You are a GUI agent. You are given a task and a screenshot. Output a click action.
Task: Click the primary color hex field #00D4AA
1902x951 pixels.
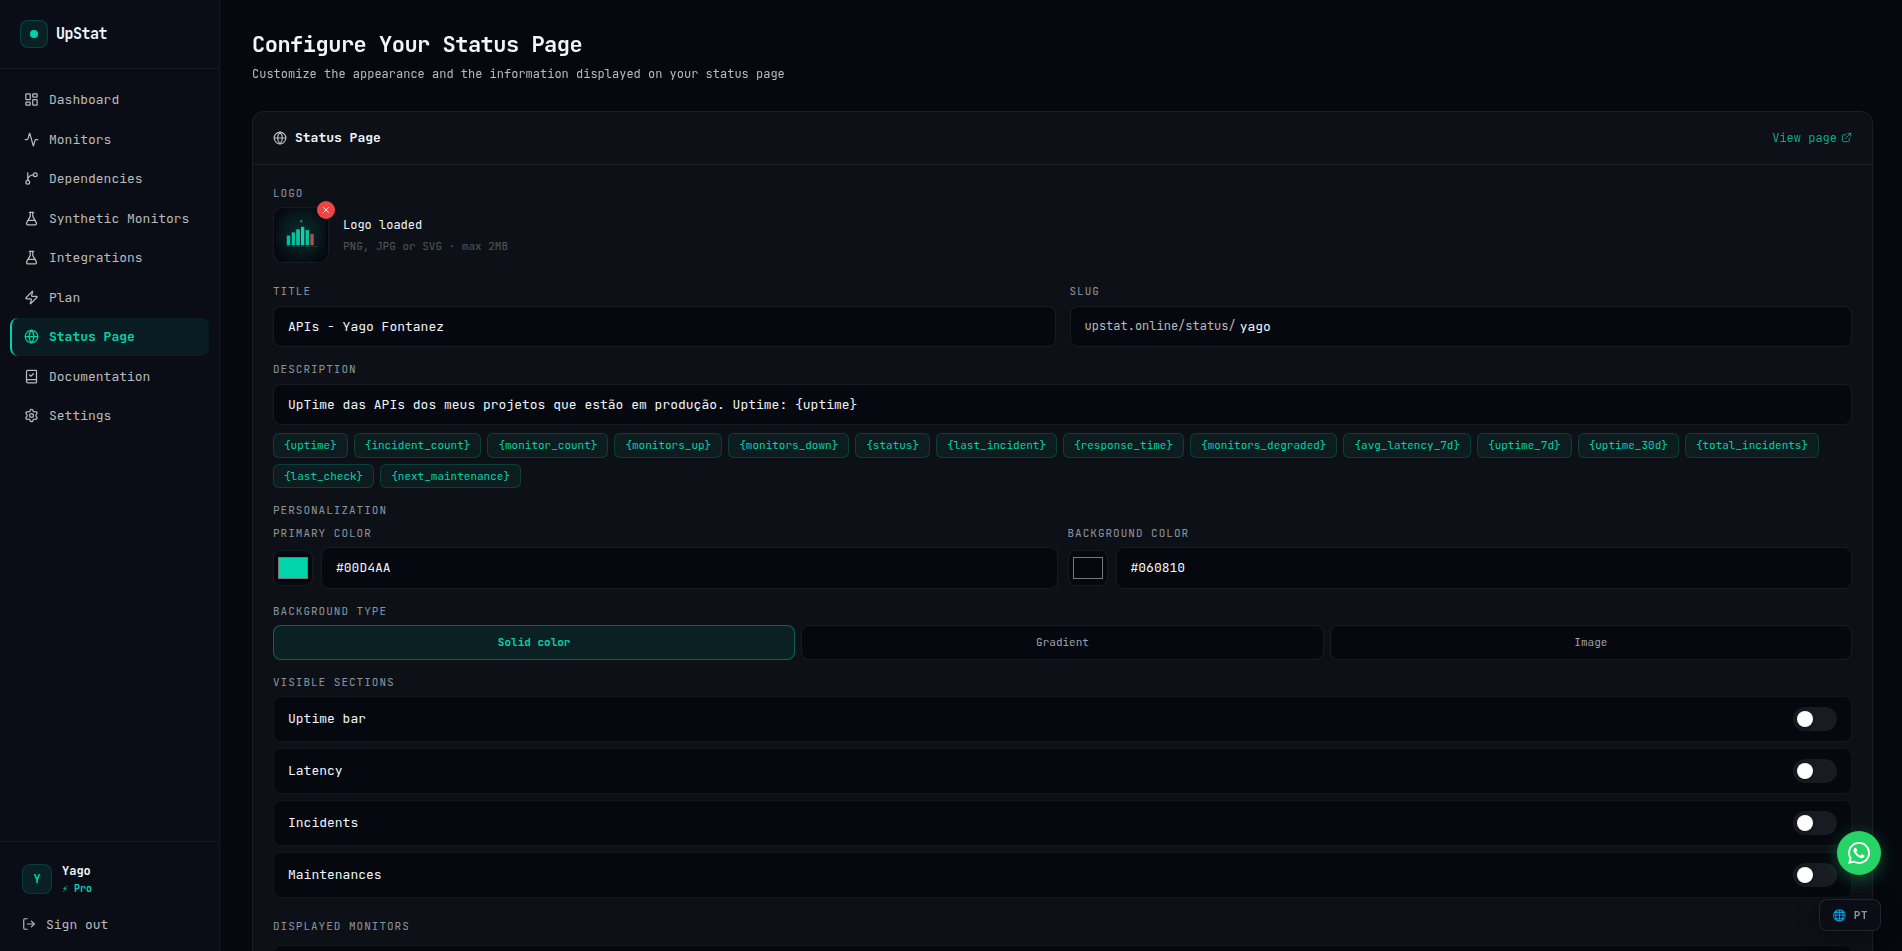click(689, 568)
